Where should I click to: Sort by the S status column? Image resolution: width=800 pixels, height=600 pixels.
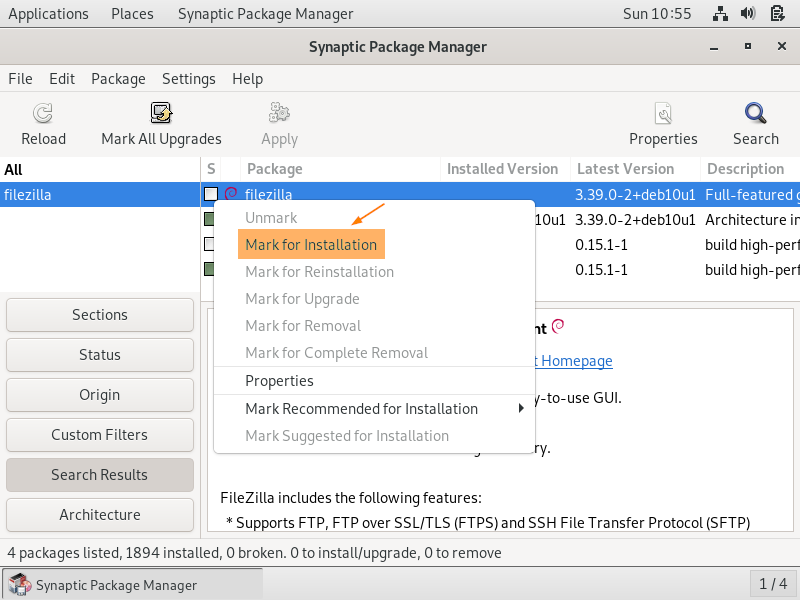[x=211, y=169]
